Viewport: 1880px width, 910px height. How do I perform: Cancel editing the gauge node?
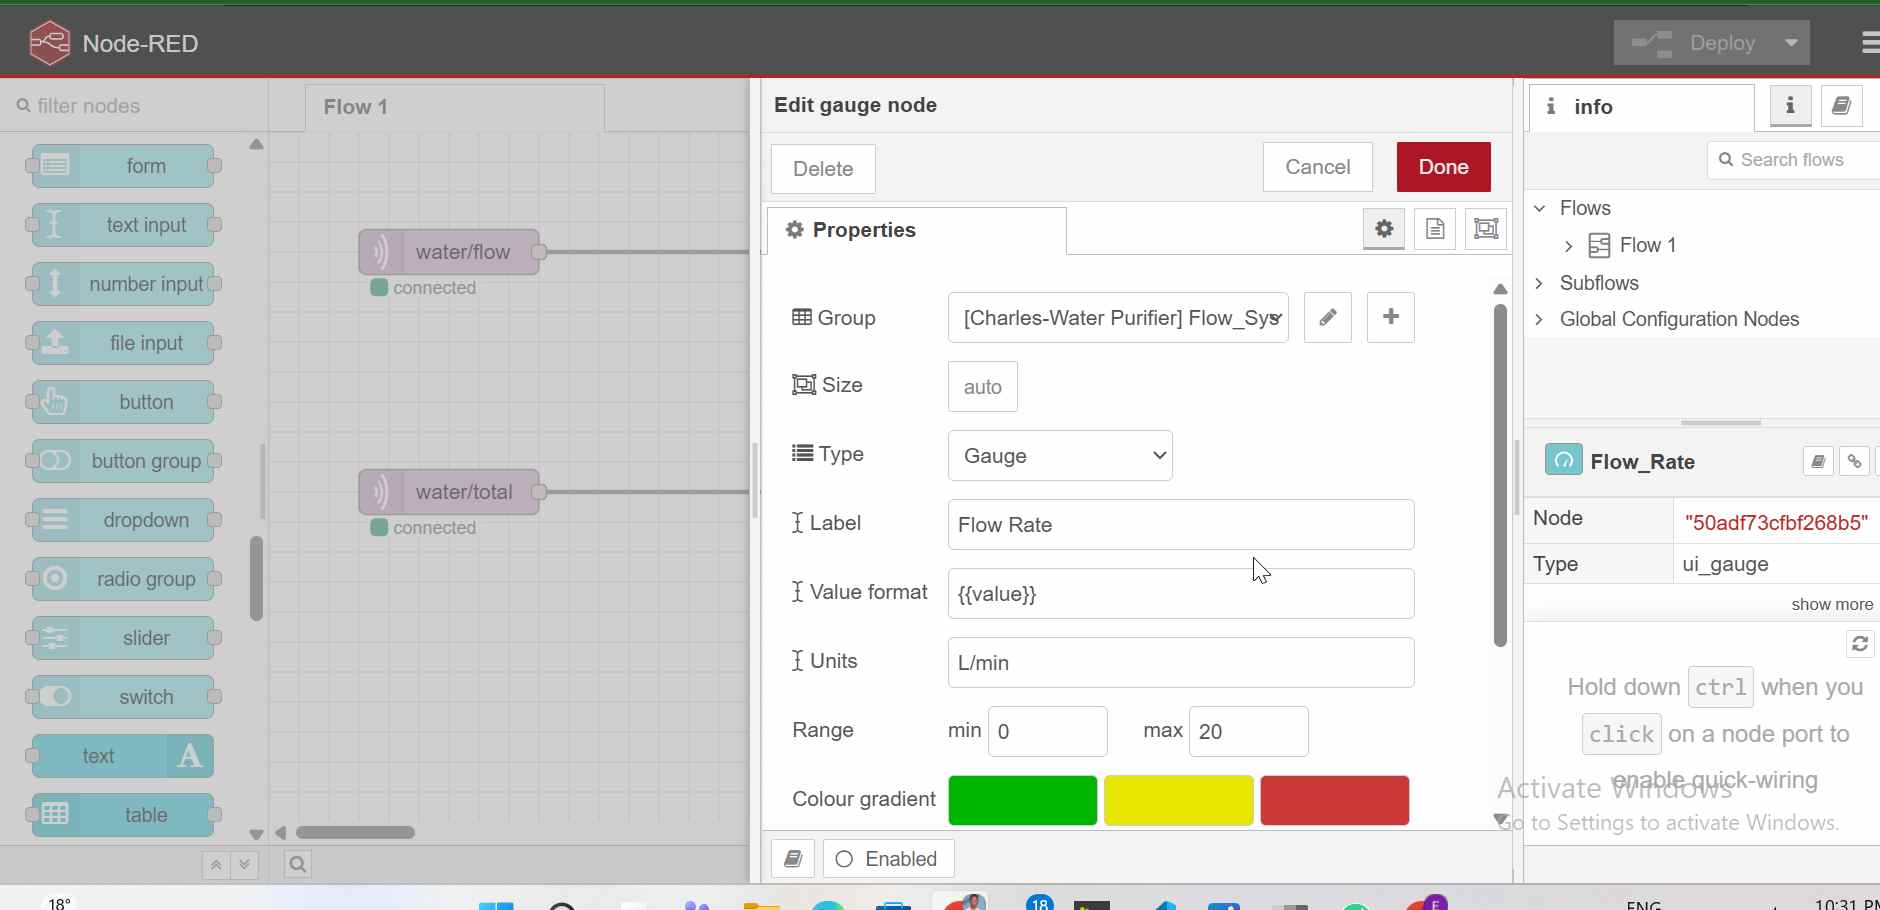(1318, 167)
